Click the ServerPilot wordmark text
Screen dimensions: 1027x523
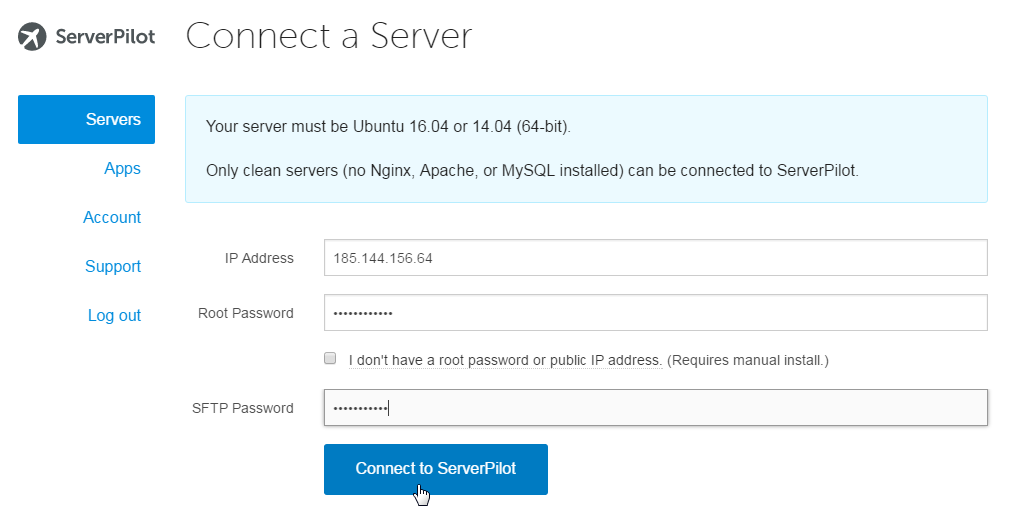[105, 36]
